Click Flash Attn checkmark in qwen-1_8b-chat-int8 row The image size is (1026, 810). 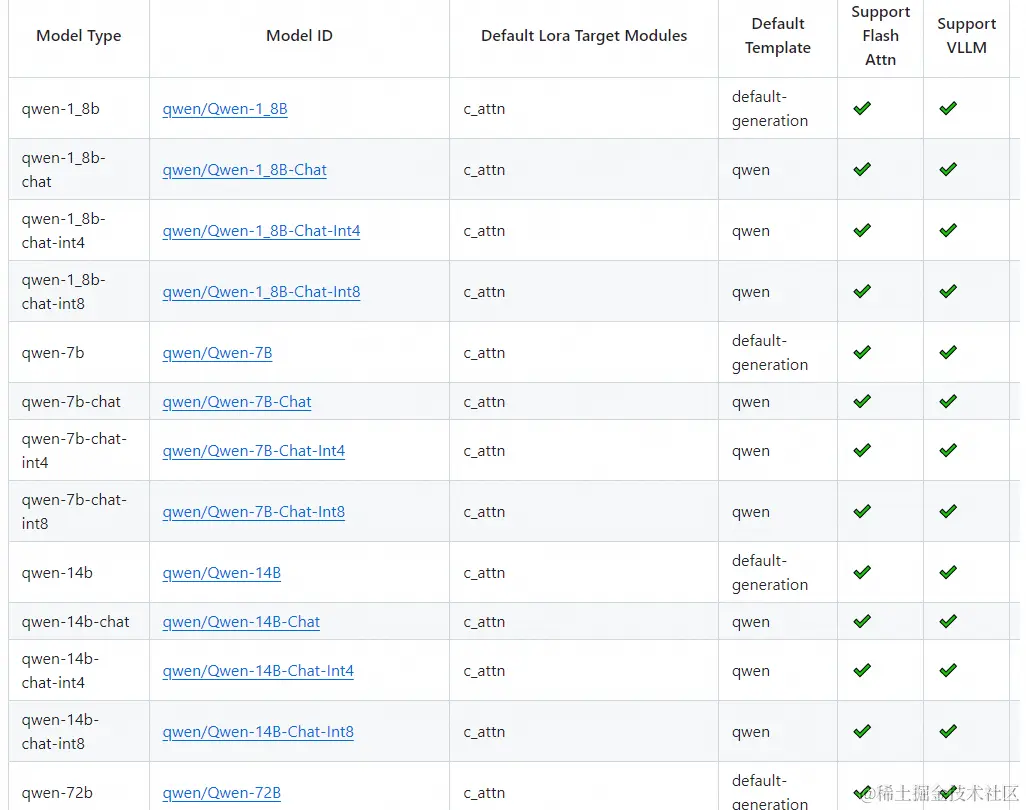(x=862, y=291)
